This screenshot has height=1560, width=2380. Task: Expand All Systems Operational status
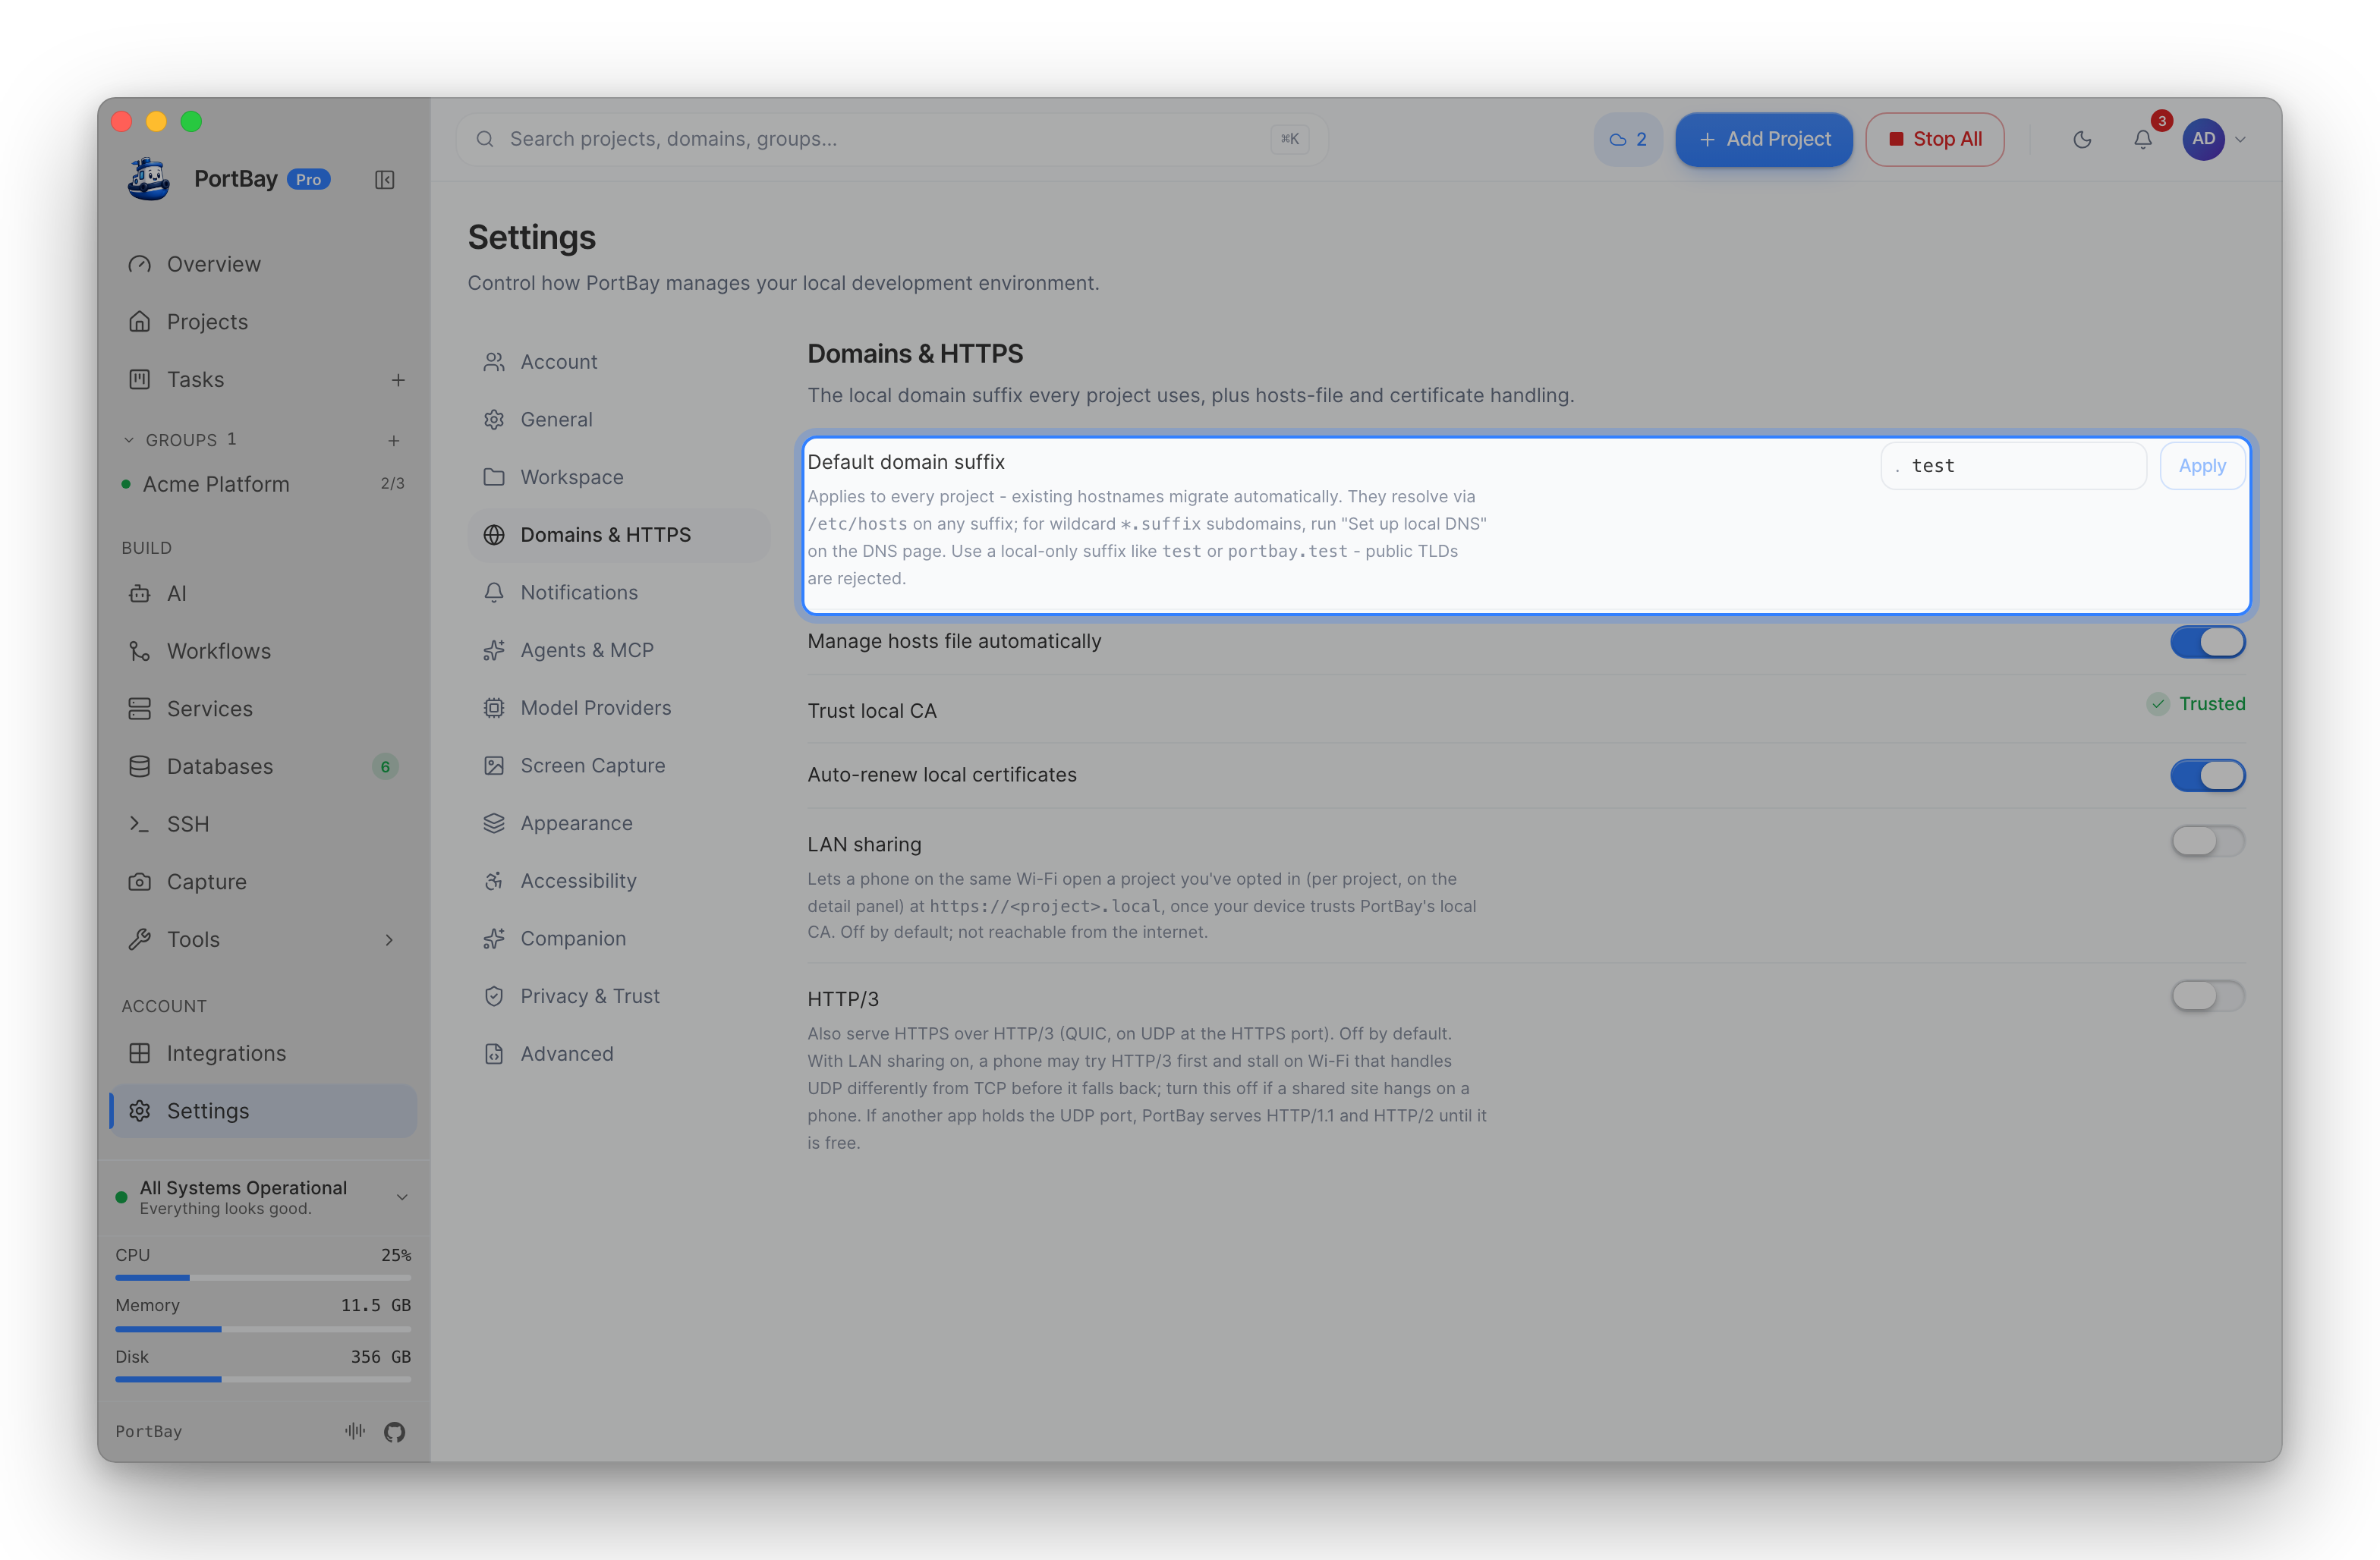coord(402,1197)
